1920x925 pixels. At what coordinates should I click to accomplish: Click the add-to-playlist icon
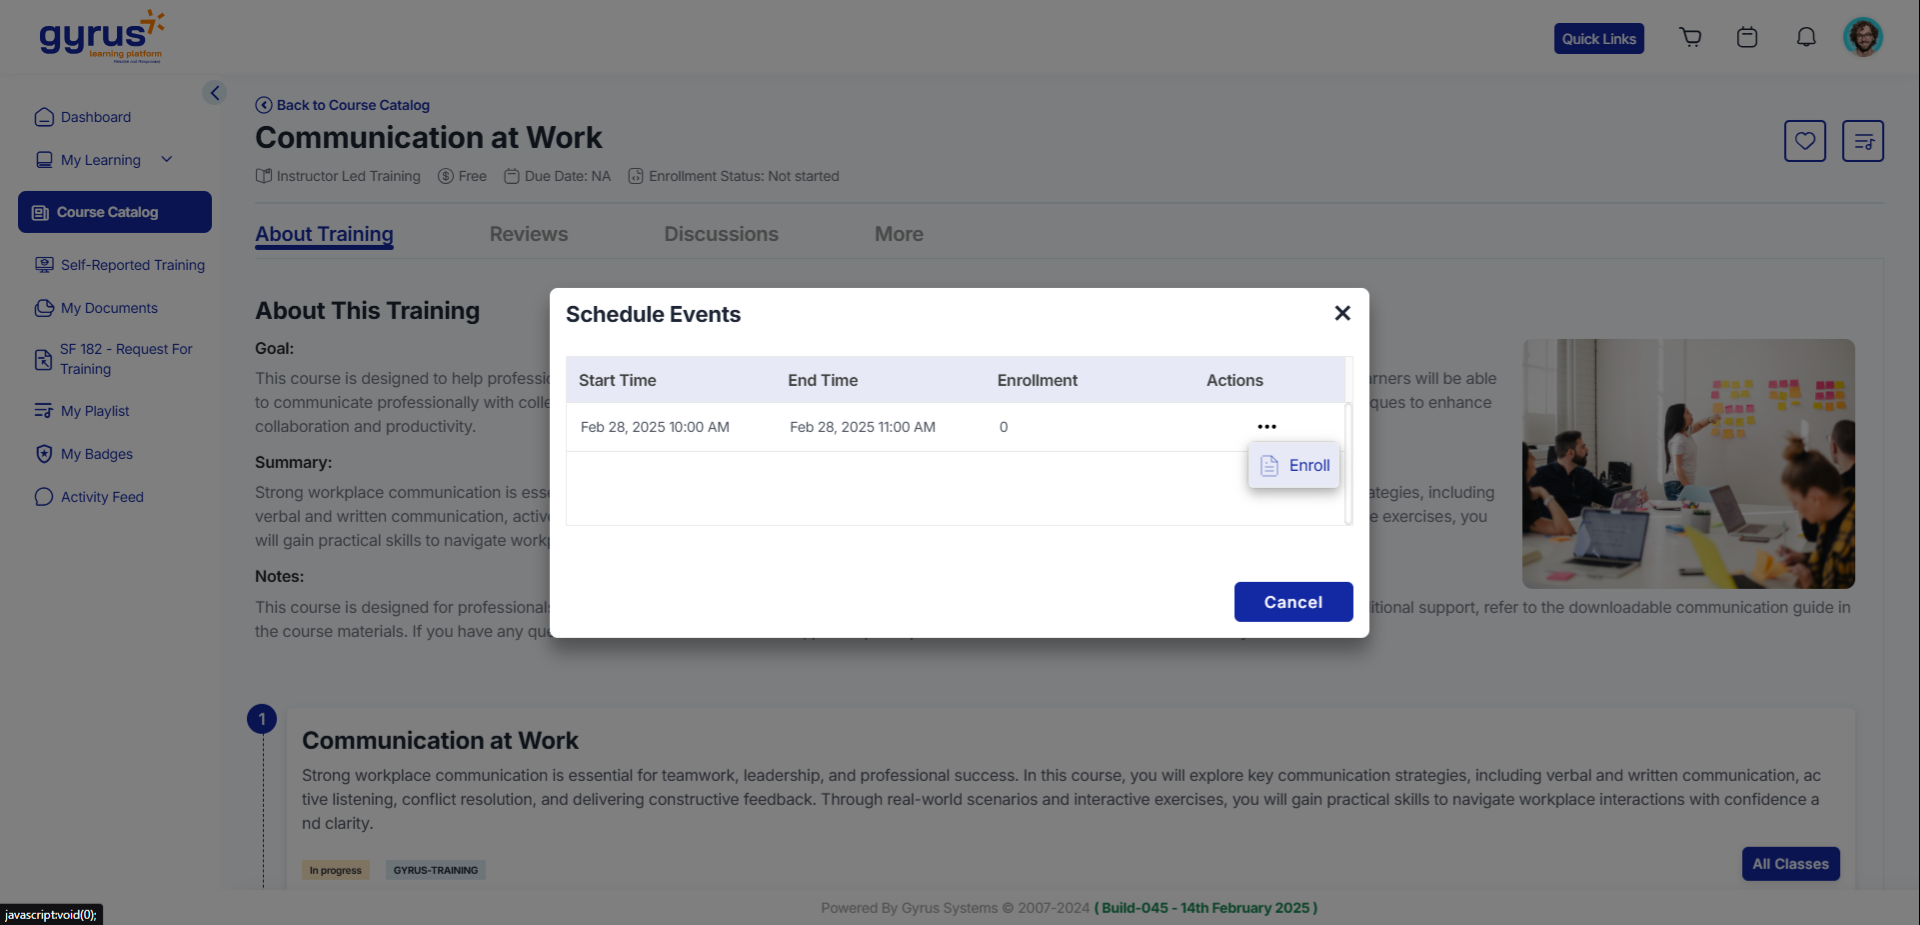pyautogui.click(x=1862, y=141)
